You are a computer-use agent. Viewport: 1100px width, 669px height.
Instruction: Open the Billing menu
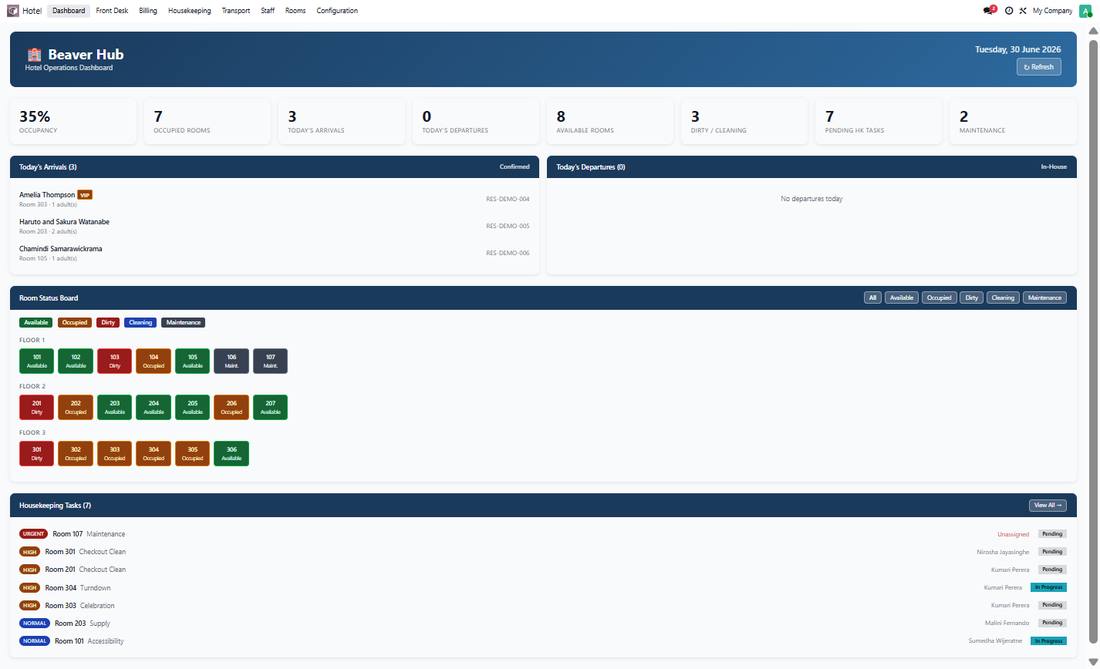148,11
